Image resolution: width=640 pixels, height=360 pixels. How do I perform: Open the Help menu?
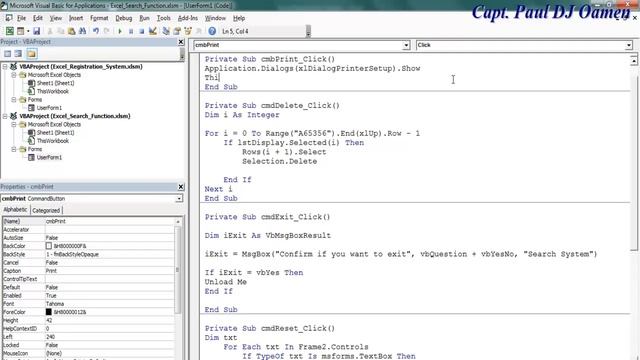(x=239, y=18)
